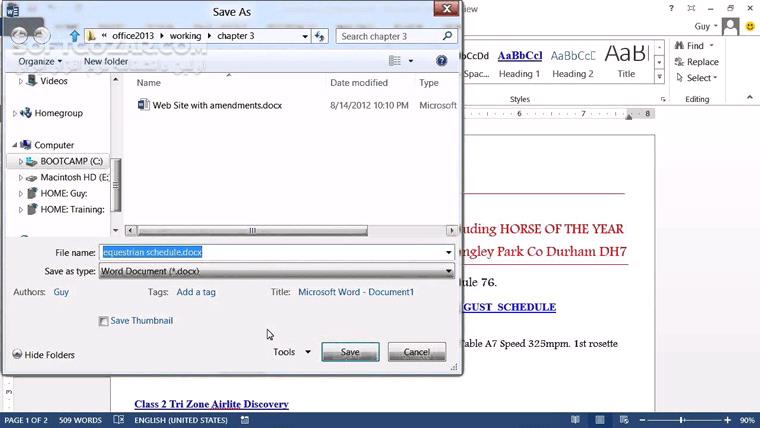Click the Replace icon in the Editing group
Image resolution: width=760 pixels, height=428 pixels.
[679, 62]
